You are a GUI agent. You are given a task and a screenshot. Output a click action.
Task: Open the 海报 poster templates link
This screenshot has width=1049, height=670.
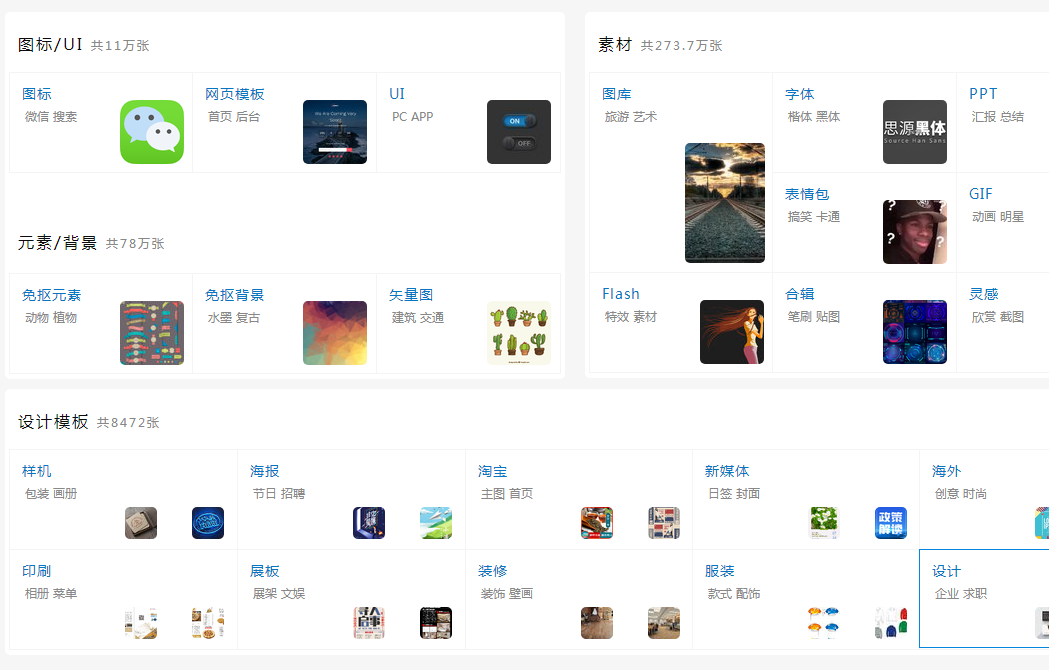[x=265, y=471]
